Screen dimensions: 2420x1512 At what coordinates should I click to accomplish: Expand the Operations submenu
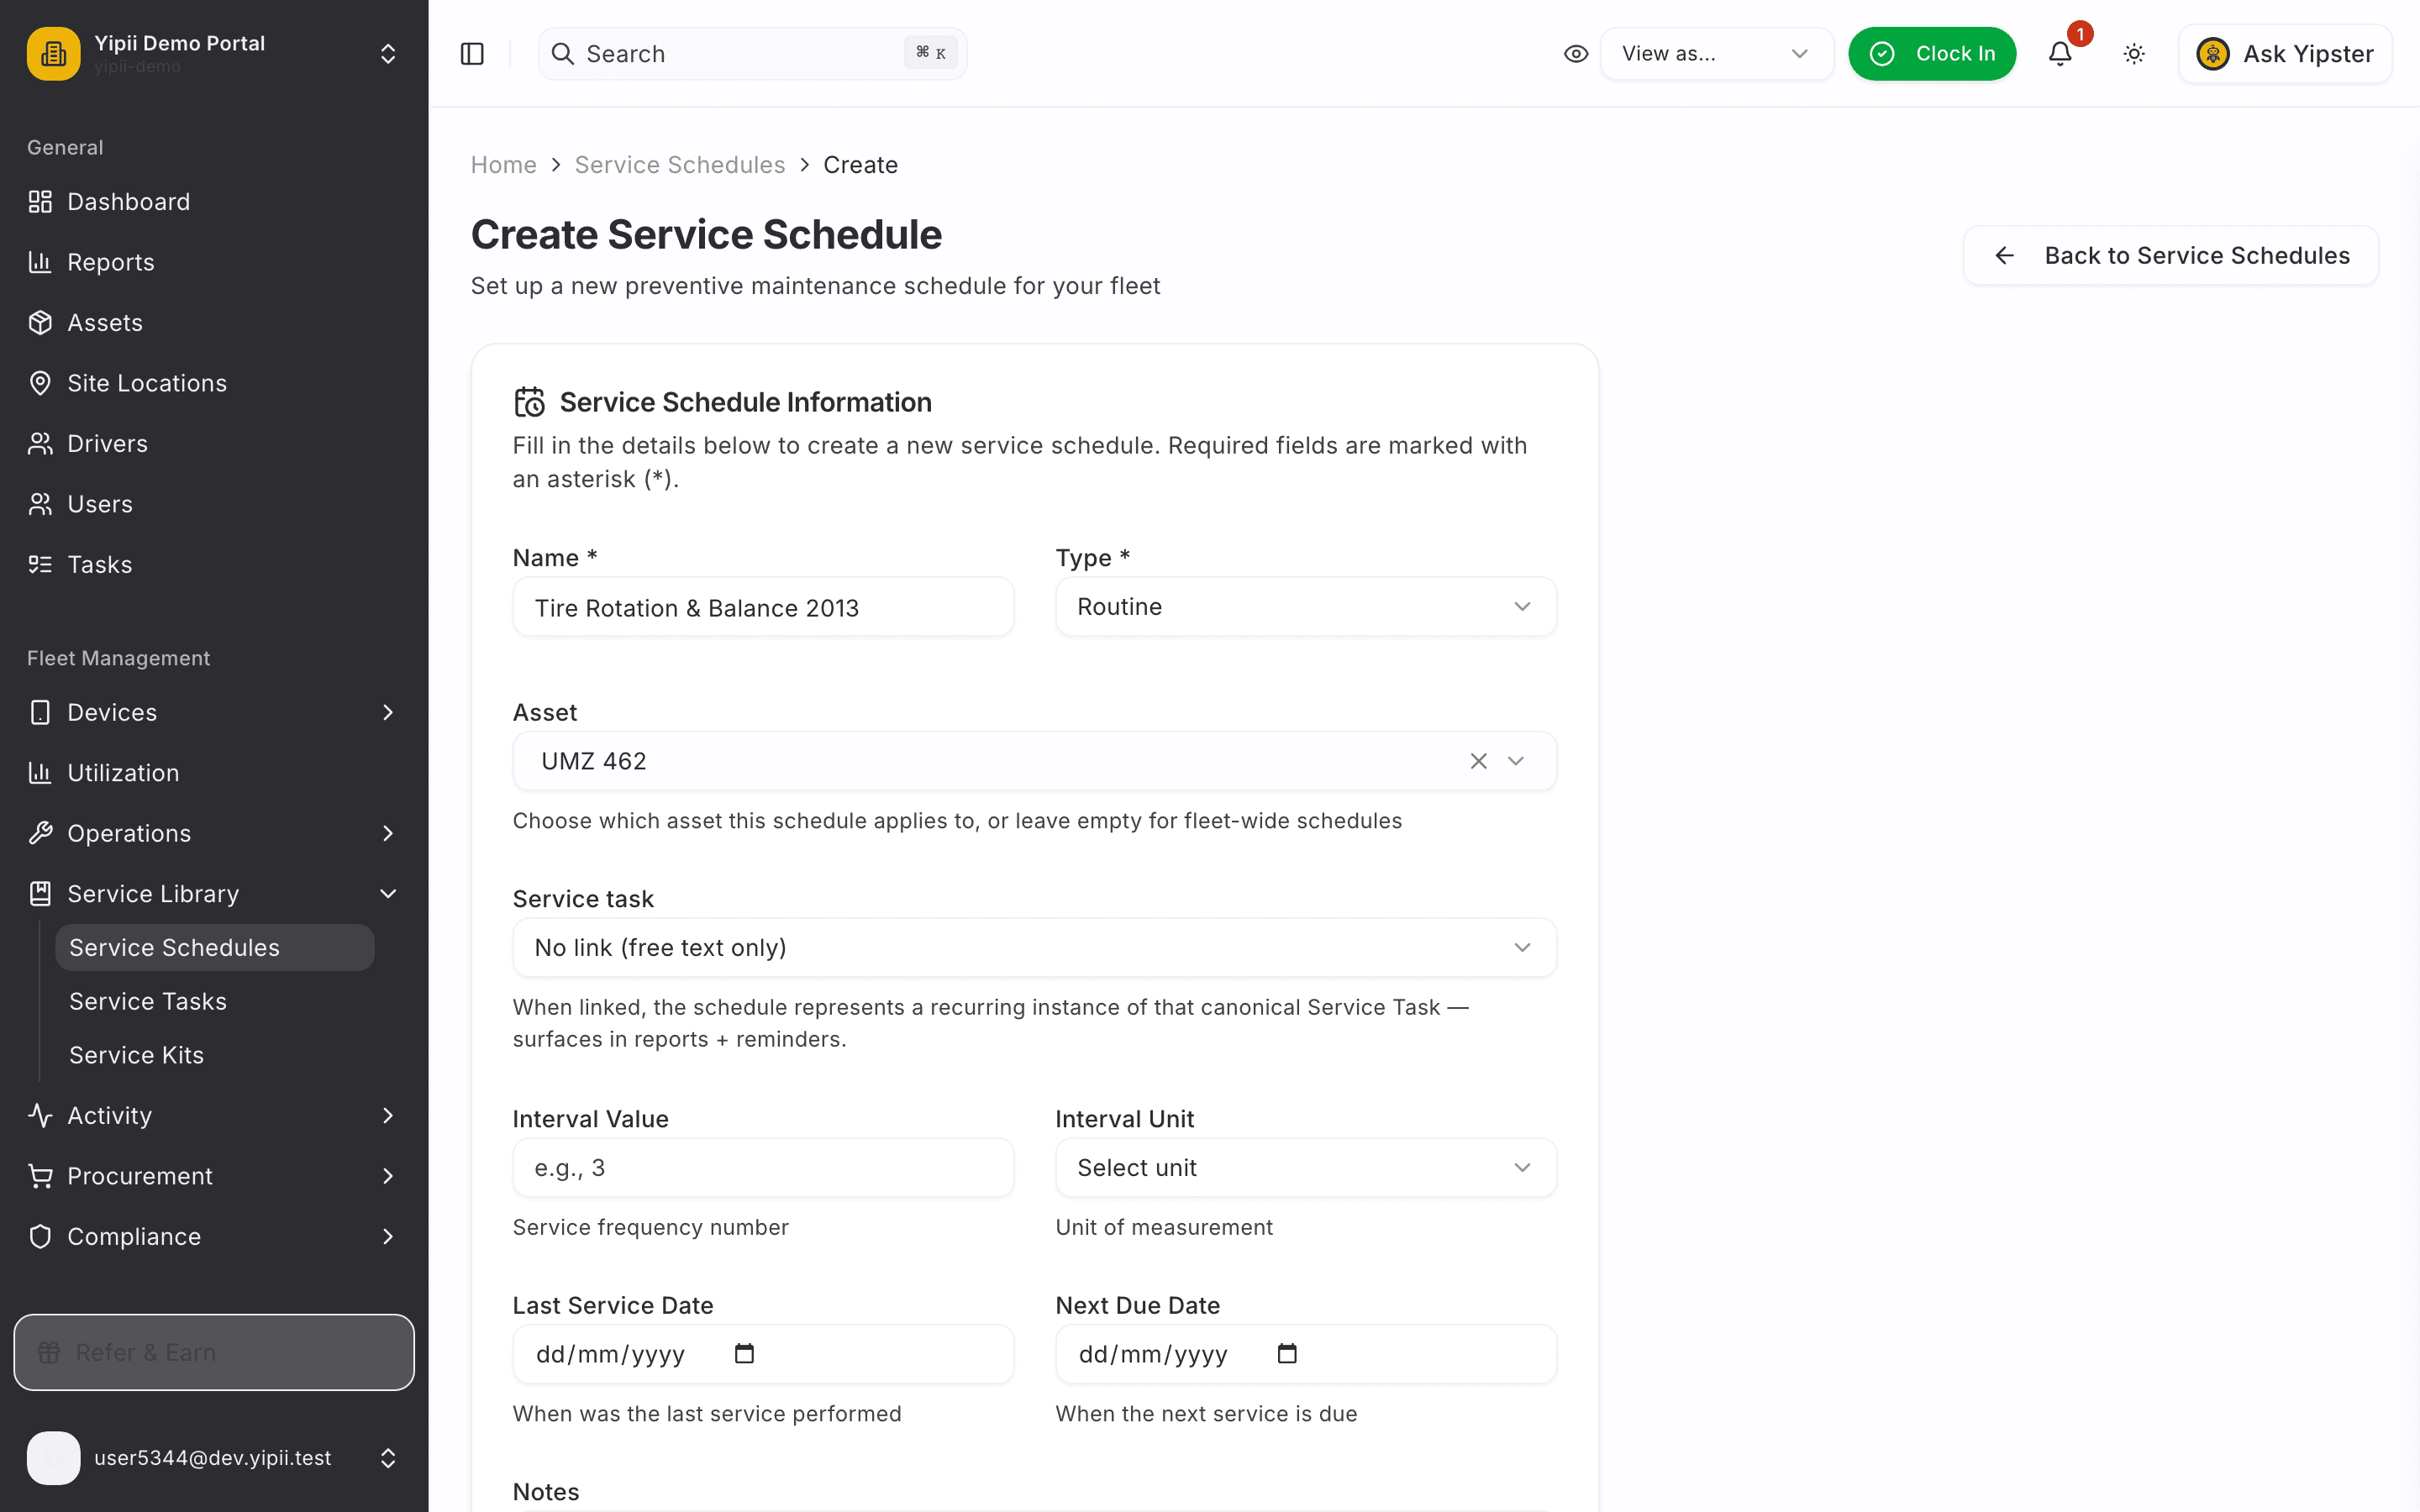click(388, 833)
